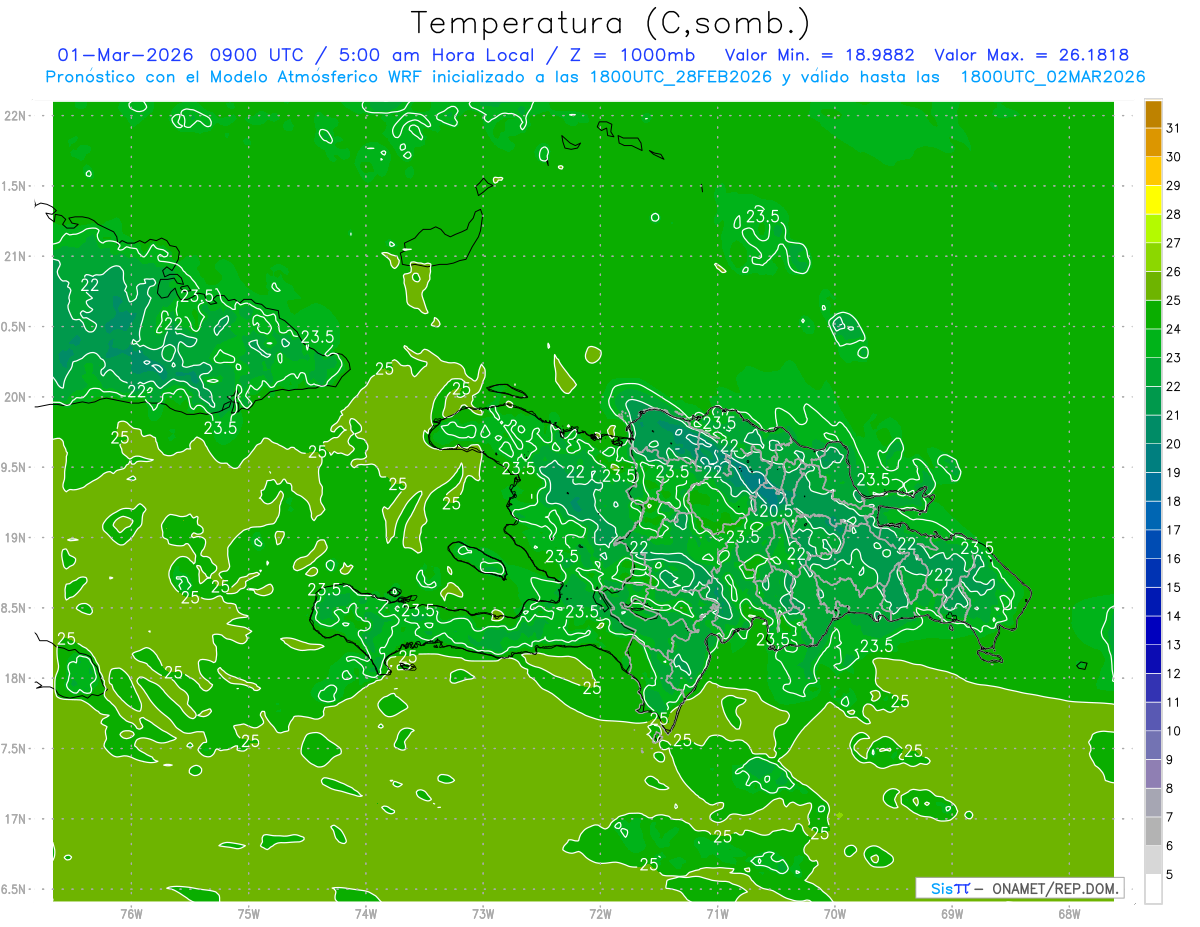Click legend value '21' on color bar
This screenshot has height=927, width=1200.
1174,415
